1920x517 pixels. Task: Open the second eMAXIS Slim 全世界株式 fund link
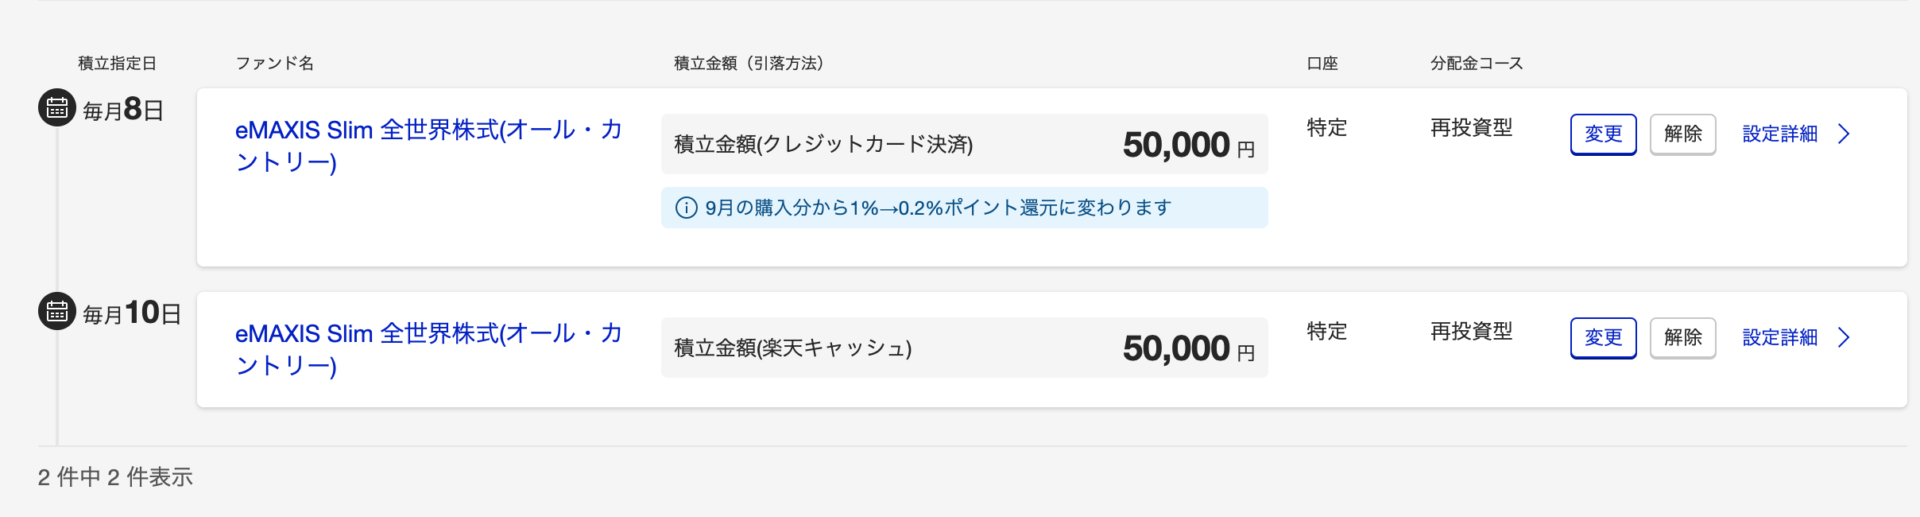[429, 350]
